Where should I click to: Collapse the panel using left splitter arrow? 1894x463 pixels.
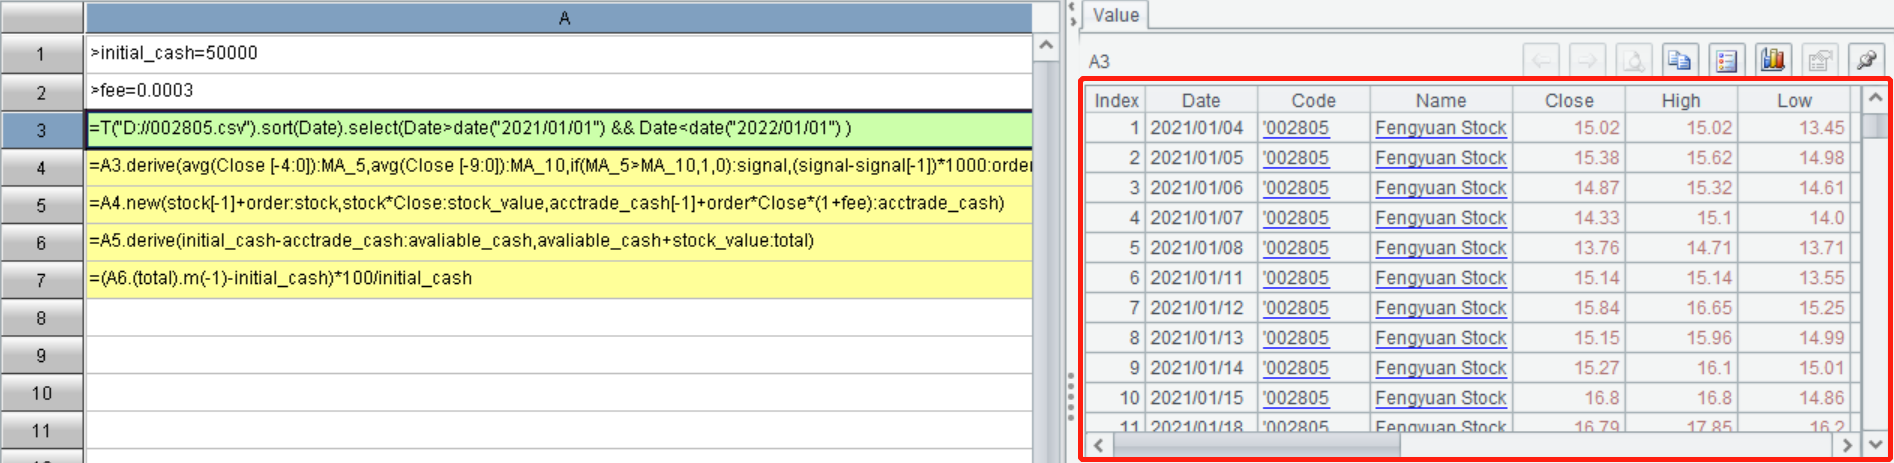(x=1072, y=8)
